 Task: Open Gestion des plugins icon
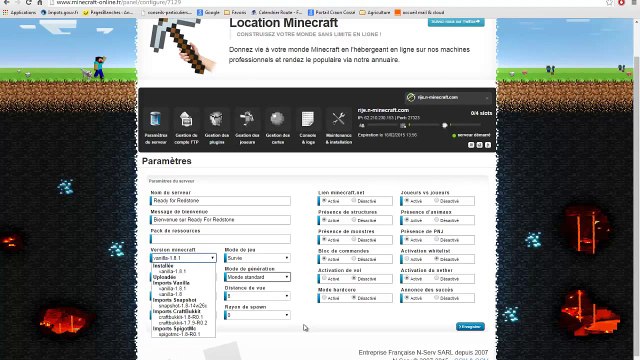pos(217,119)
